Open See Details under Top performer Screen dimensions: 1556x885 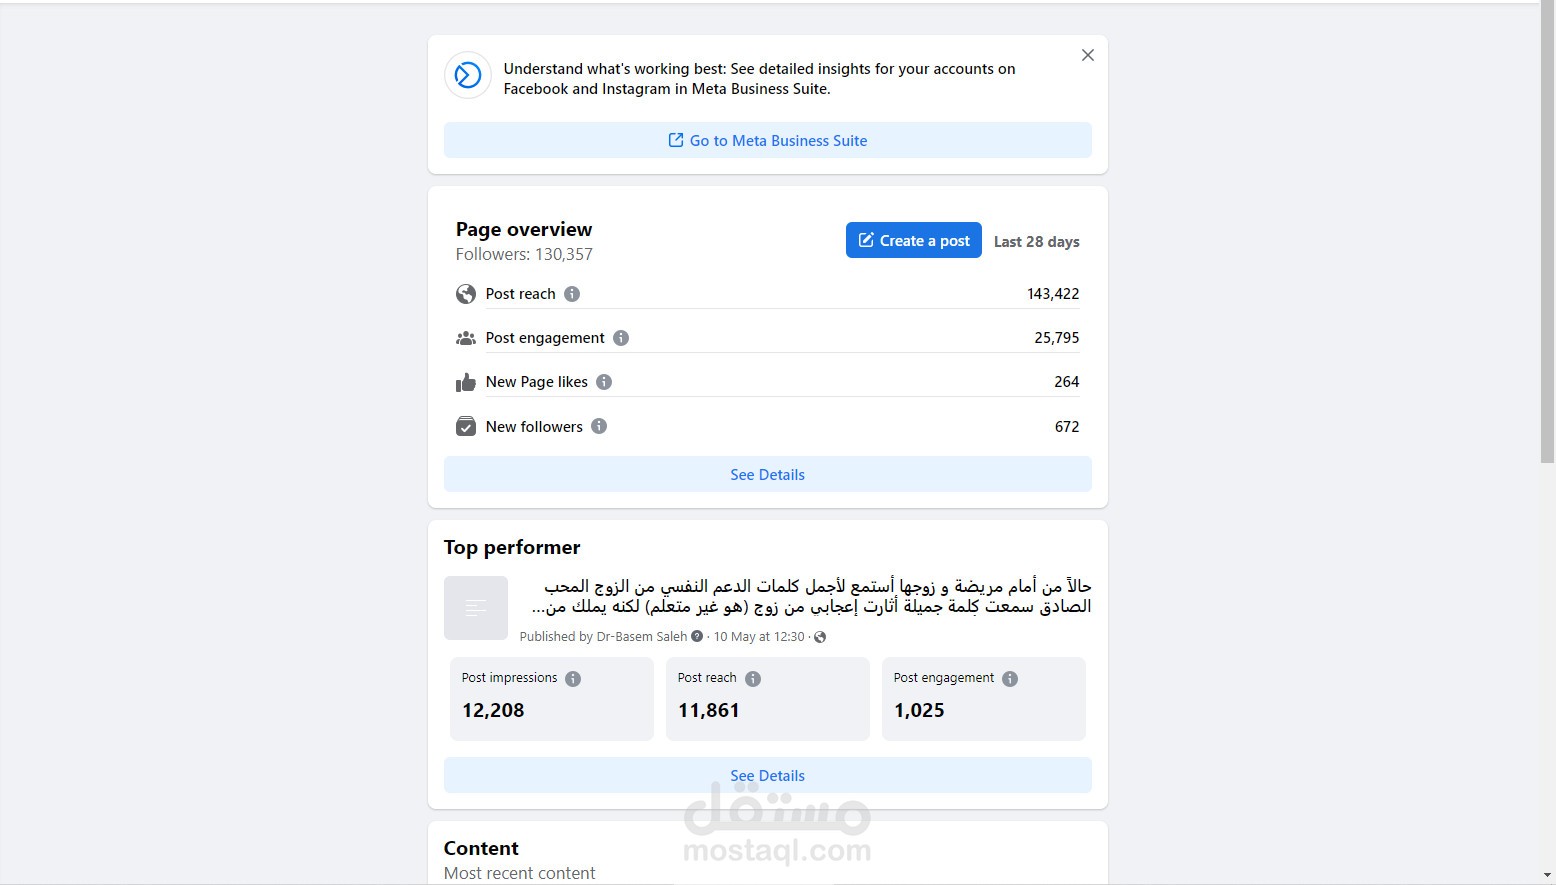(x=767, y=776)
